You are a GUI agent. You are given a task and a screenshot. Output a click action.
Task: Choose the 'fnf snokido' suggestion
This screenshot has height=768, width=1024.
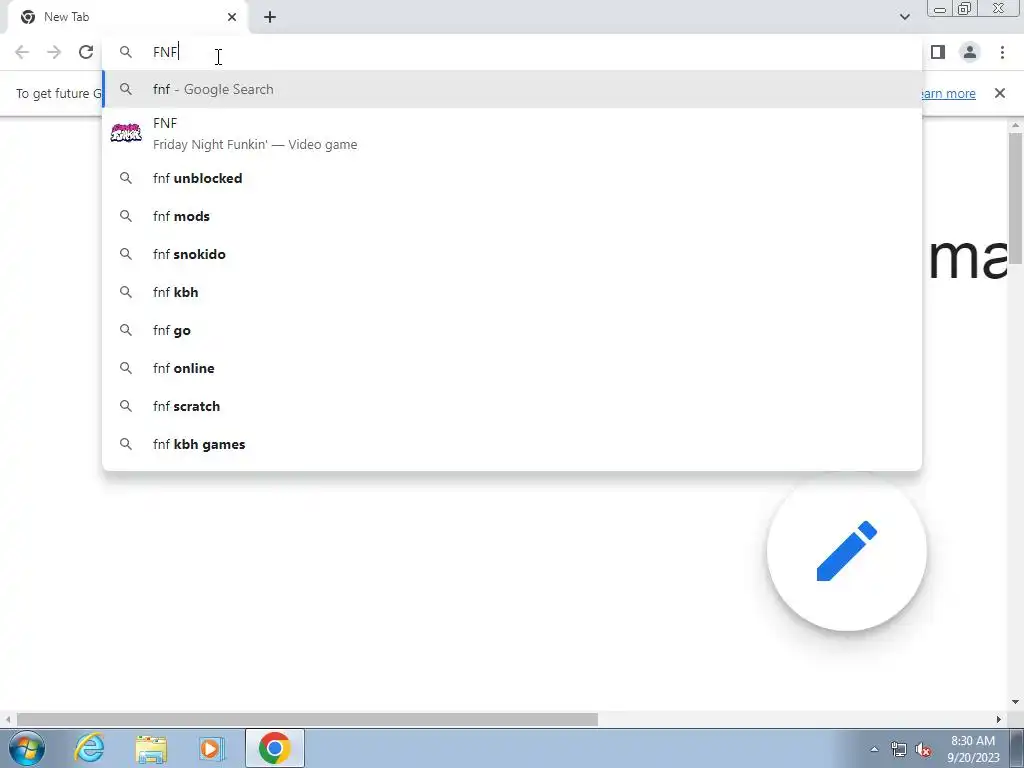coord(512,254)
